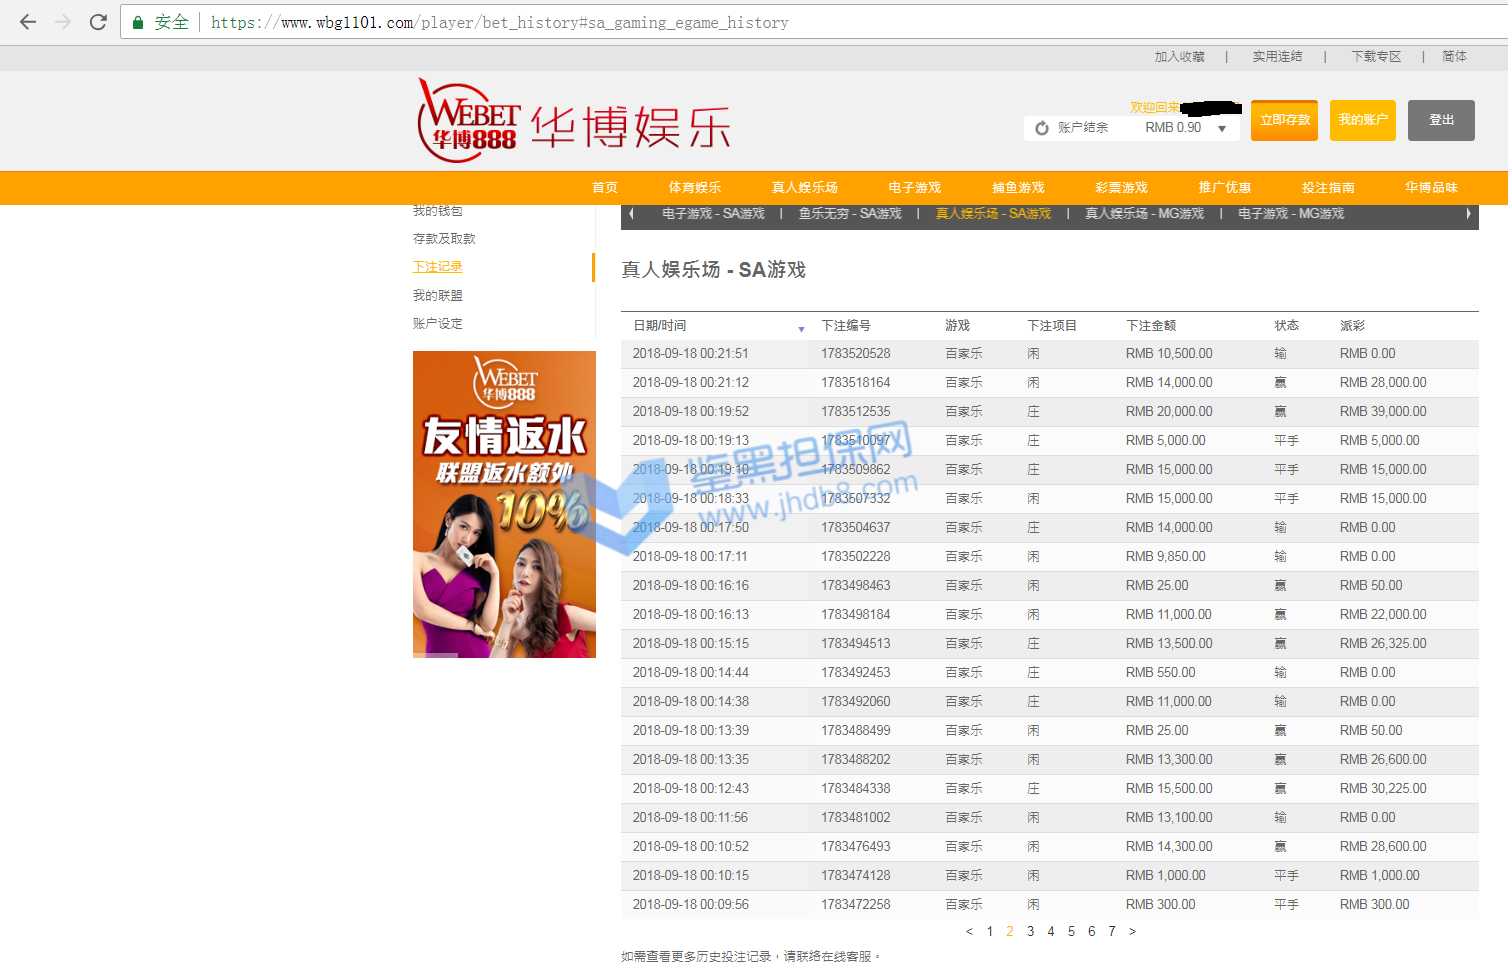Sort by 日期/时间 column arrow
1508x971 pixels.
(x=801, y=329)
